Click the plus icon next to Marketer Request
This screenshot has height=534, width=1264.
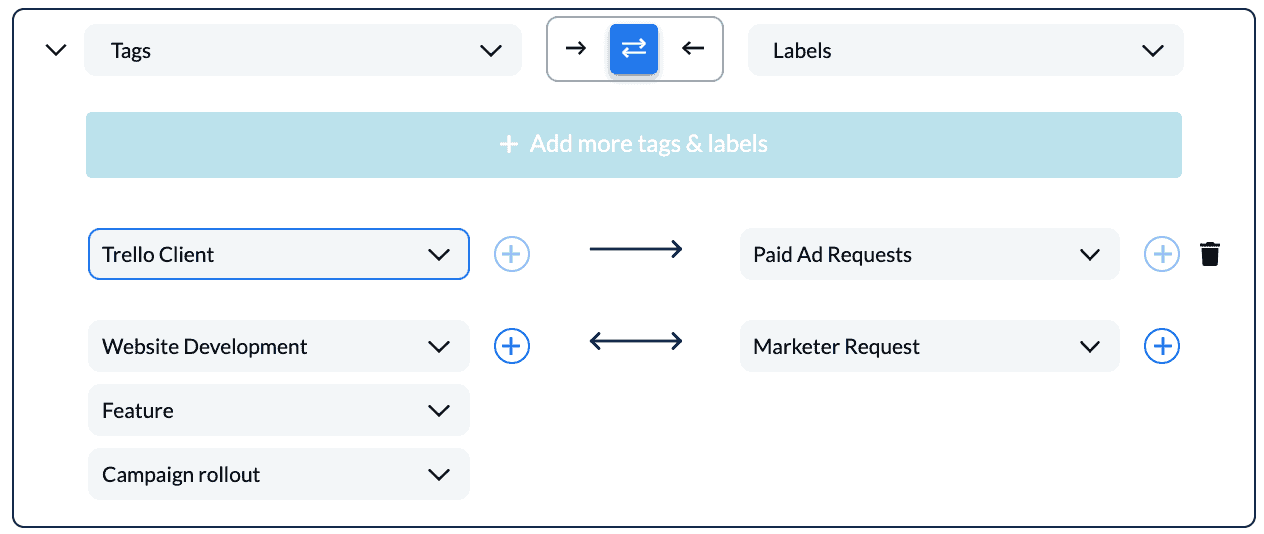tap(1162, 346)
